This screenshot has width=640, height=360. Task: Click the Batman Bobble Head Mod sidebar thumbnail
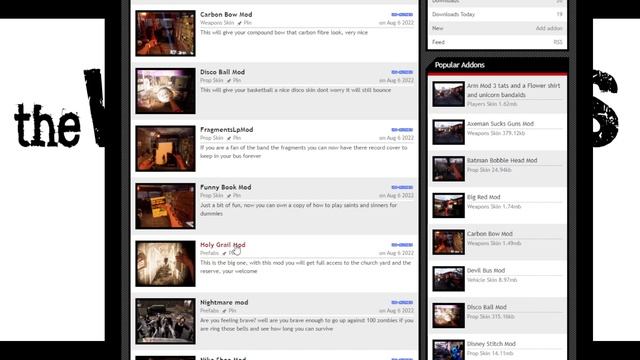449,169
